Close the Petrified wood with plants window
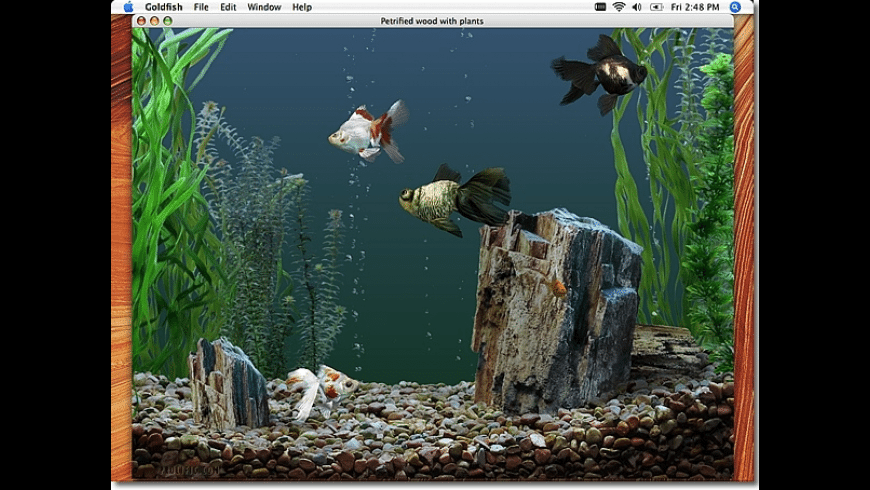The width and height of the screenshot is (870, 490). [x=141, y=21]
